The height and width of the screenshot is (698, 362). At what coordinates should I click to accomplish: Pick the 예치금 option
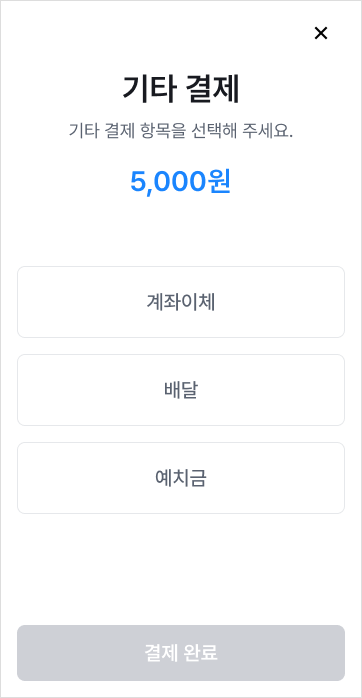181,478
